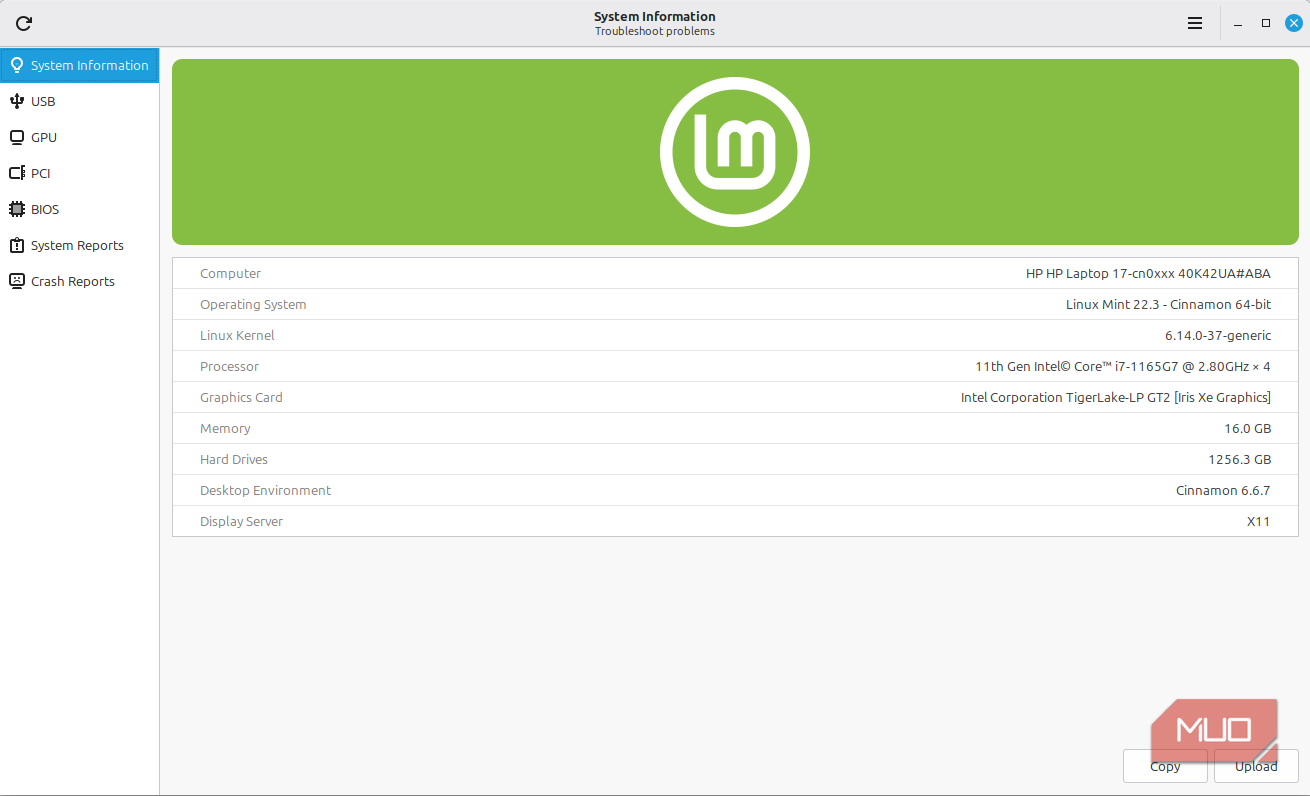Click the refresh icon in the title bar
The height and width of the screenshot is (796, 1310).
point(24,23)
